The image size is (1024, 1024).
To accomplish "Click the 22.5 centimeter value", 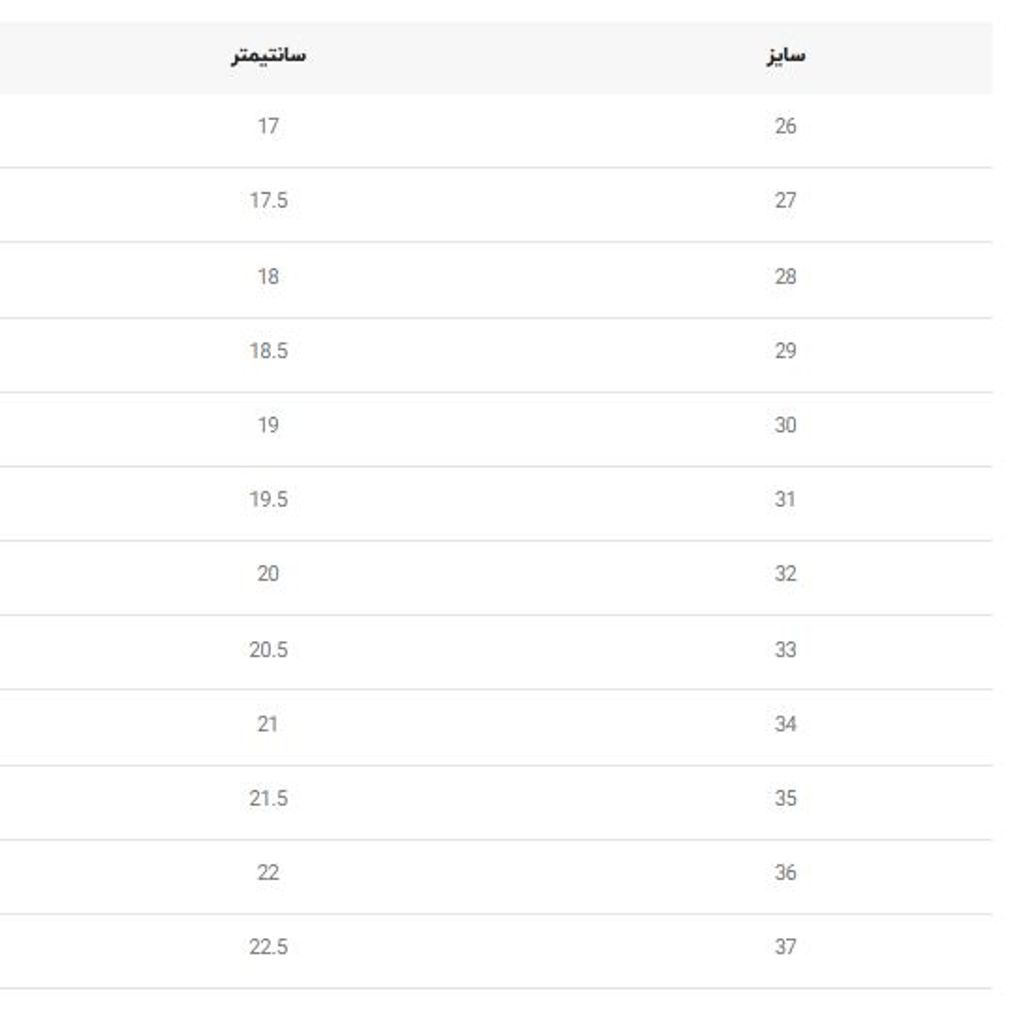I will pyautogui.click(x=268, y=947).
